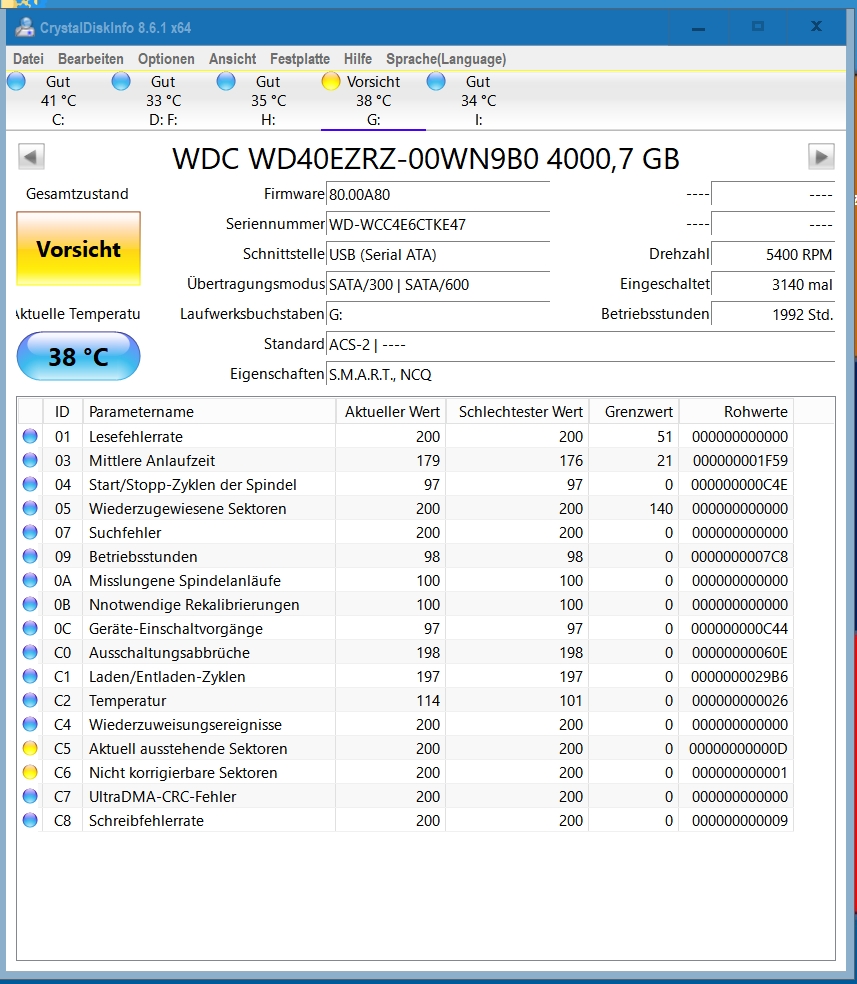Click status dot of Ausschaltungsabbrüche row
Image resolution: width=857 pixels, height=984 pixels.
click(29, 652)
